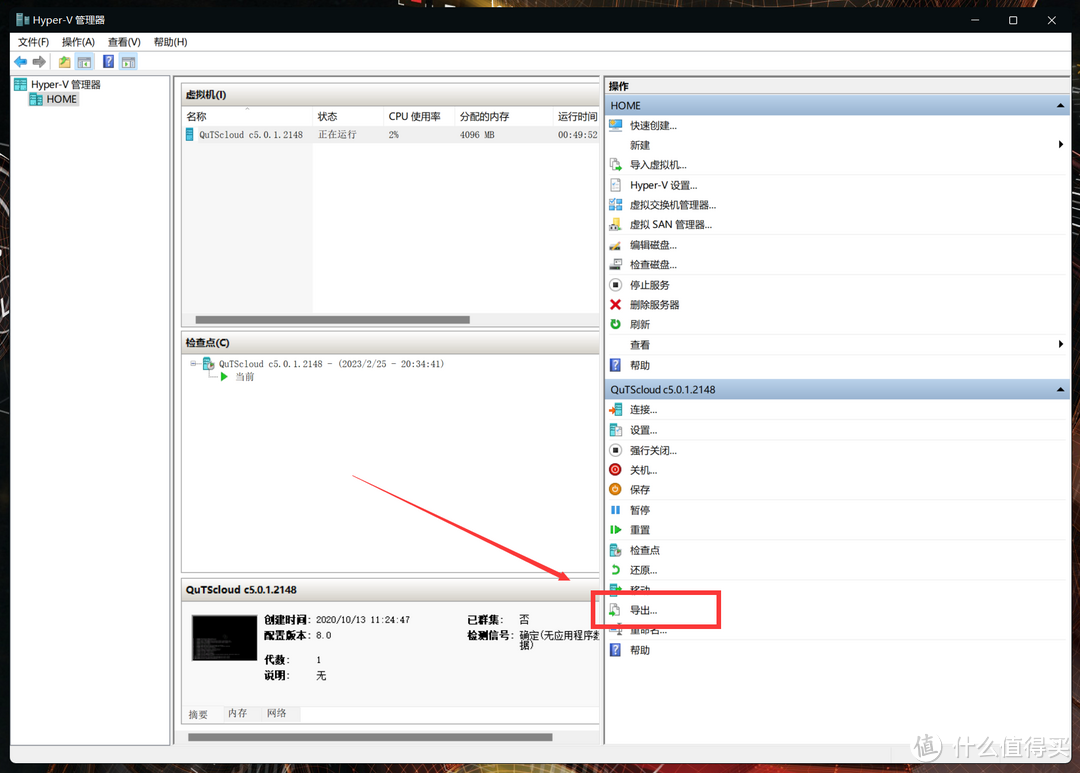Sort virtual machines by 状态 column
The height and width of the screenshot is (773, 1080).
click(348, 116)
